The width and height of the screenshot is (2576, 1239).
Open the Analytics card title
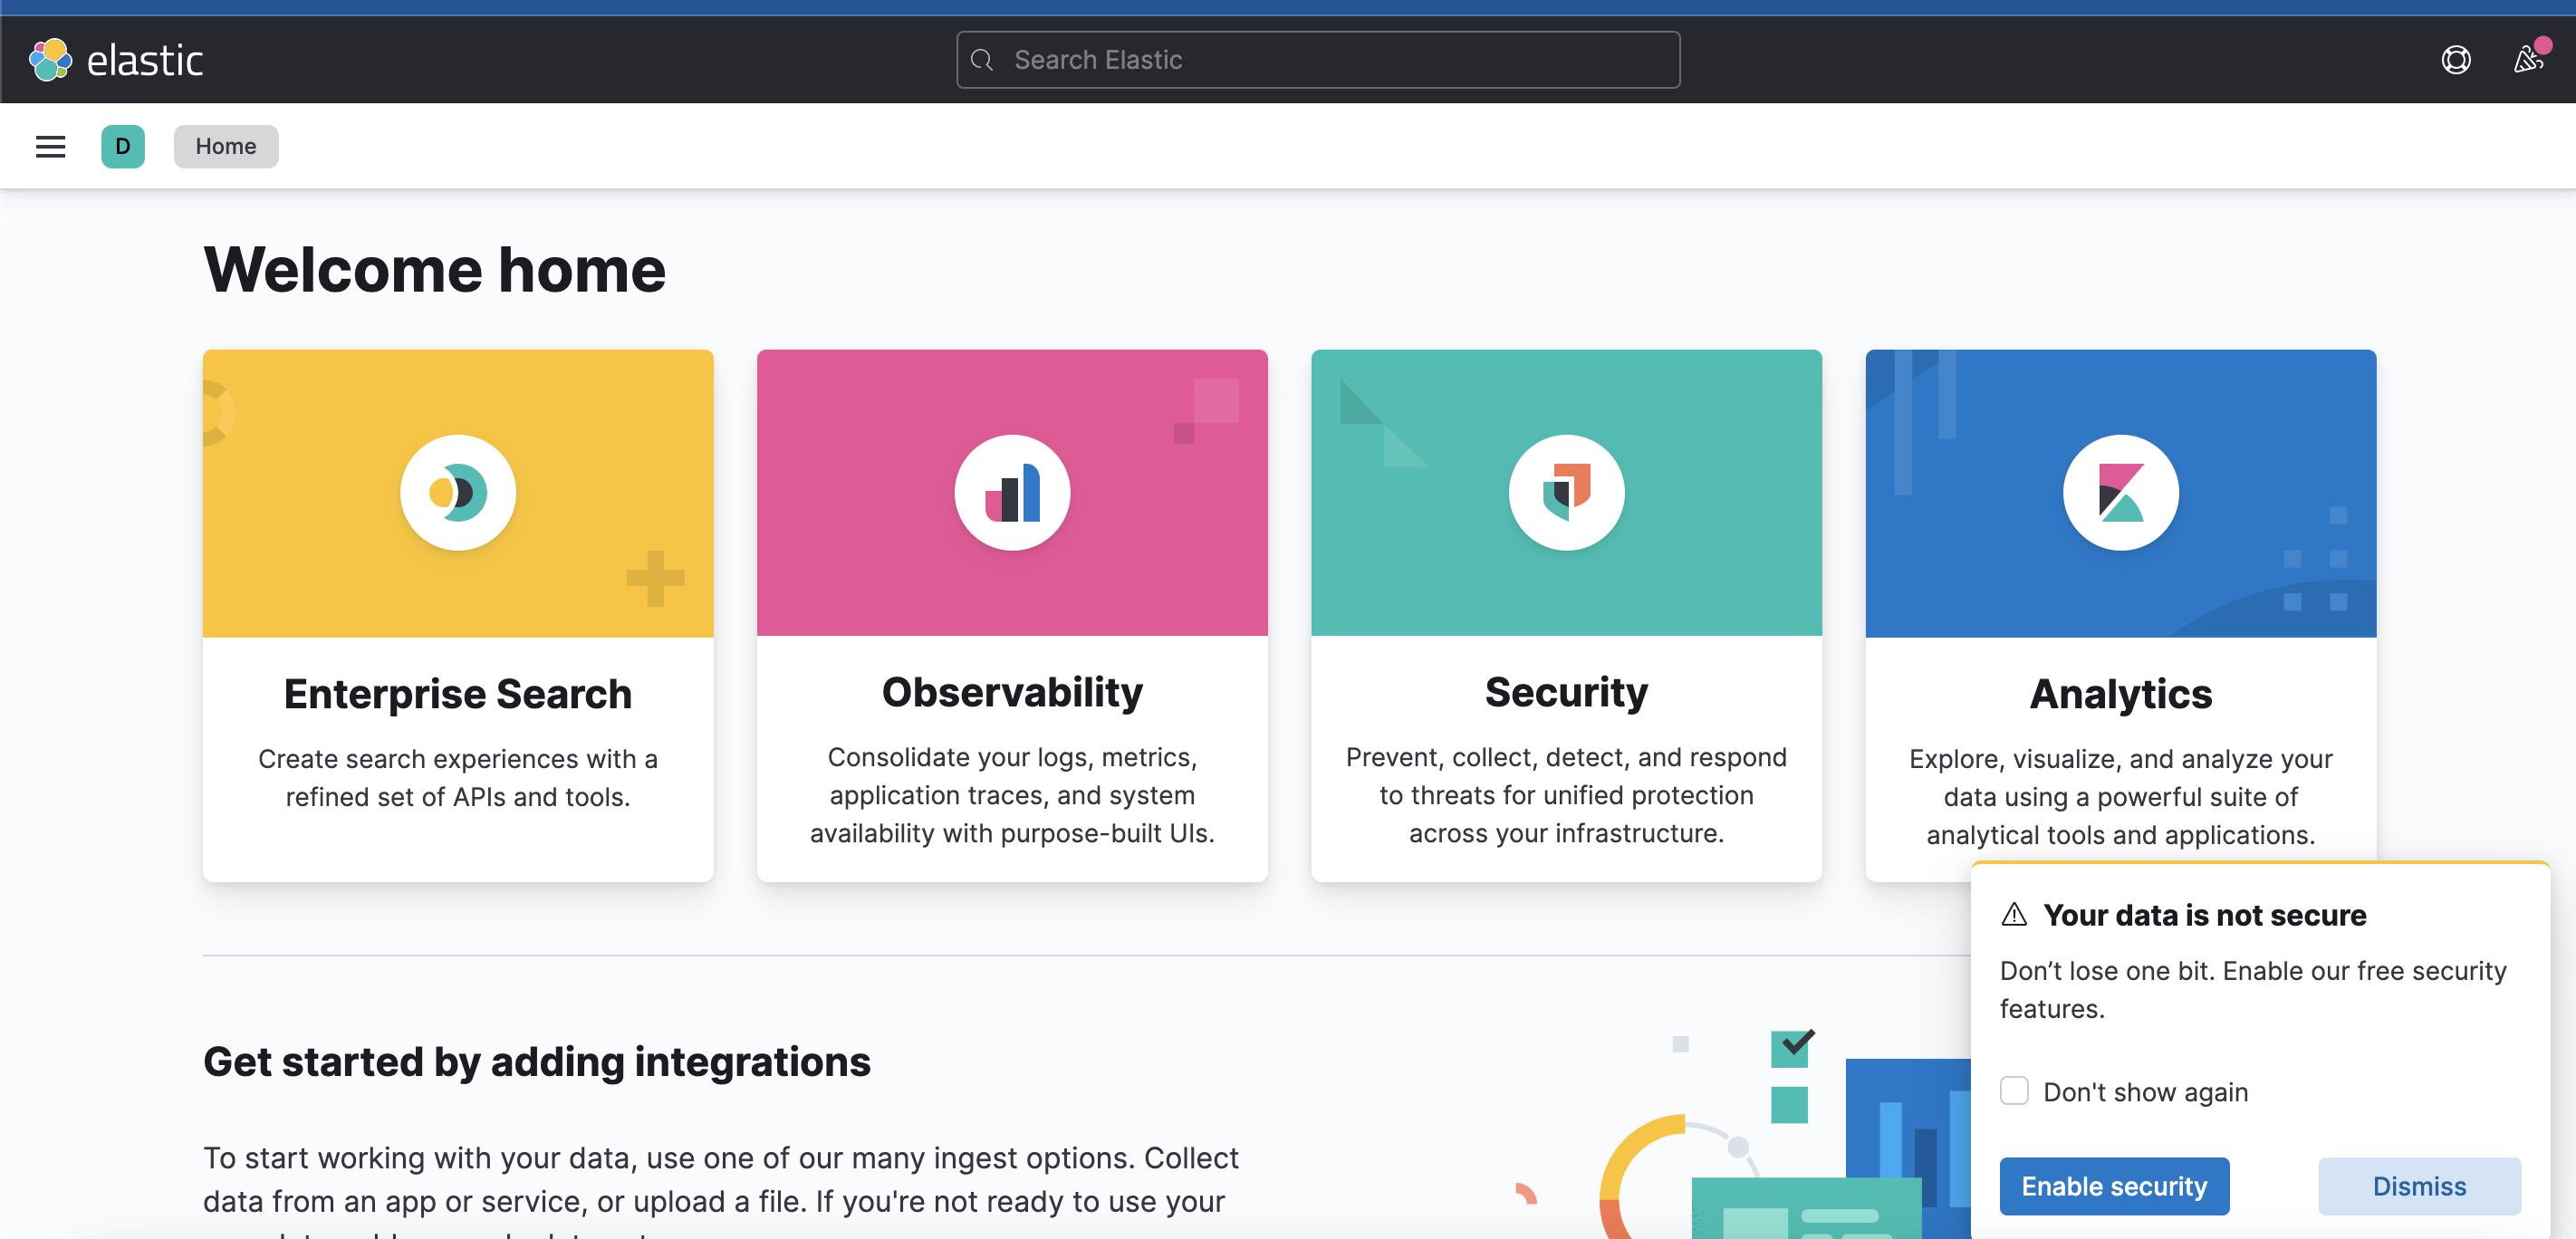tap(2121, 694)
